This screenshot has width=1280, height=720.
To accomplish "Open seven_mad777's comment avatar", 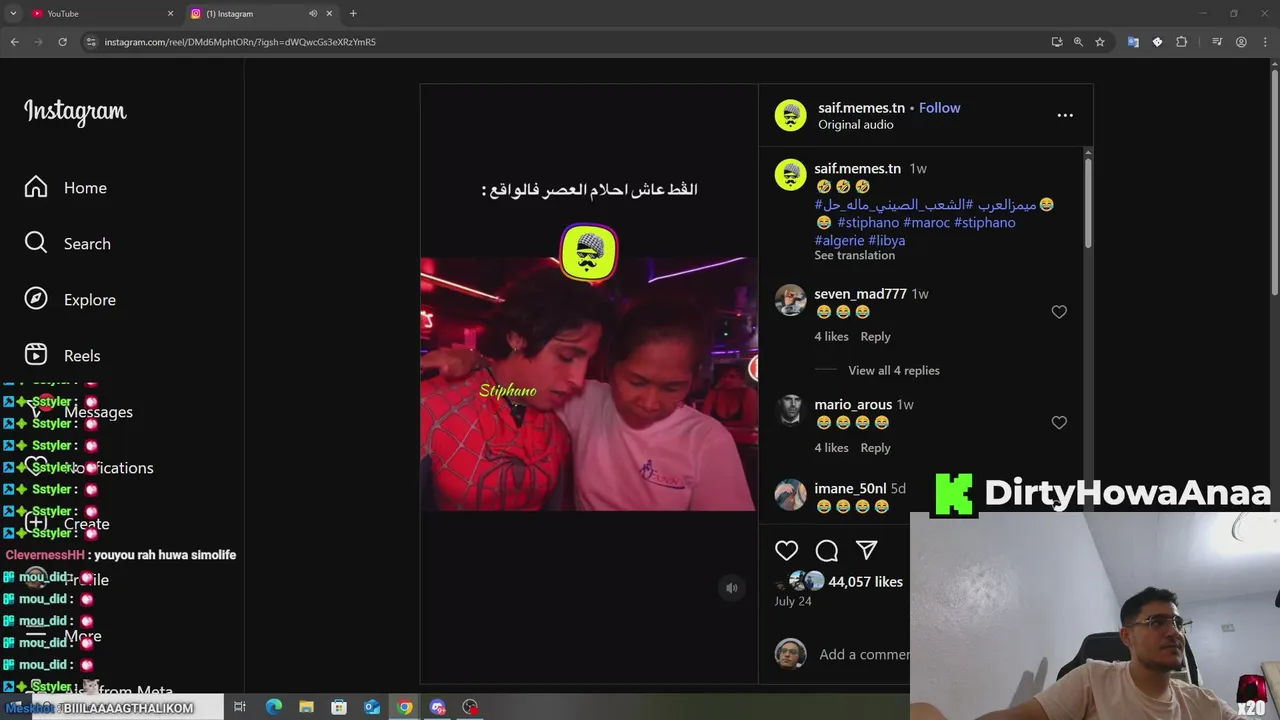I will click(790, 300).
